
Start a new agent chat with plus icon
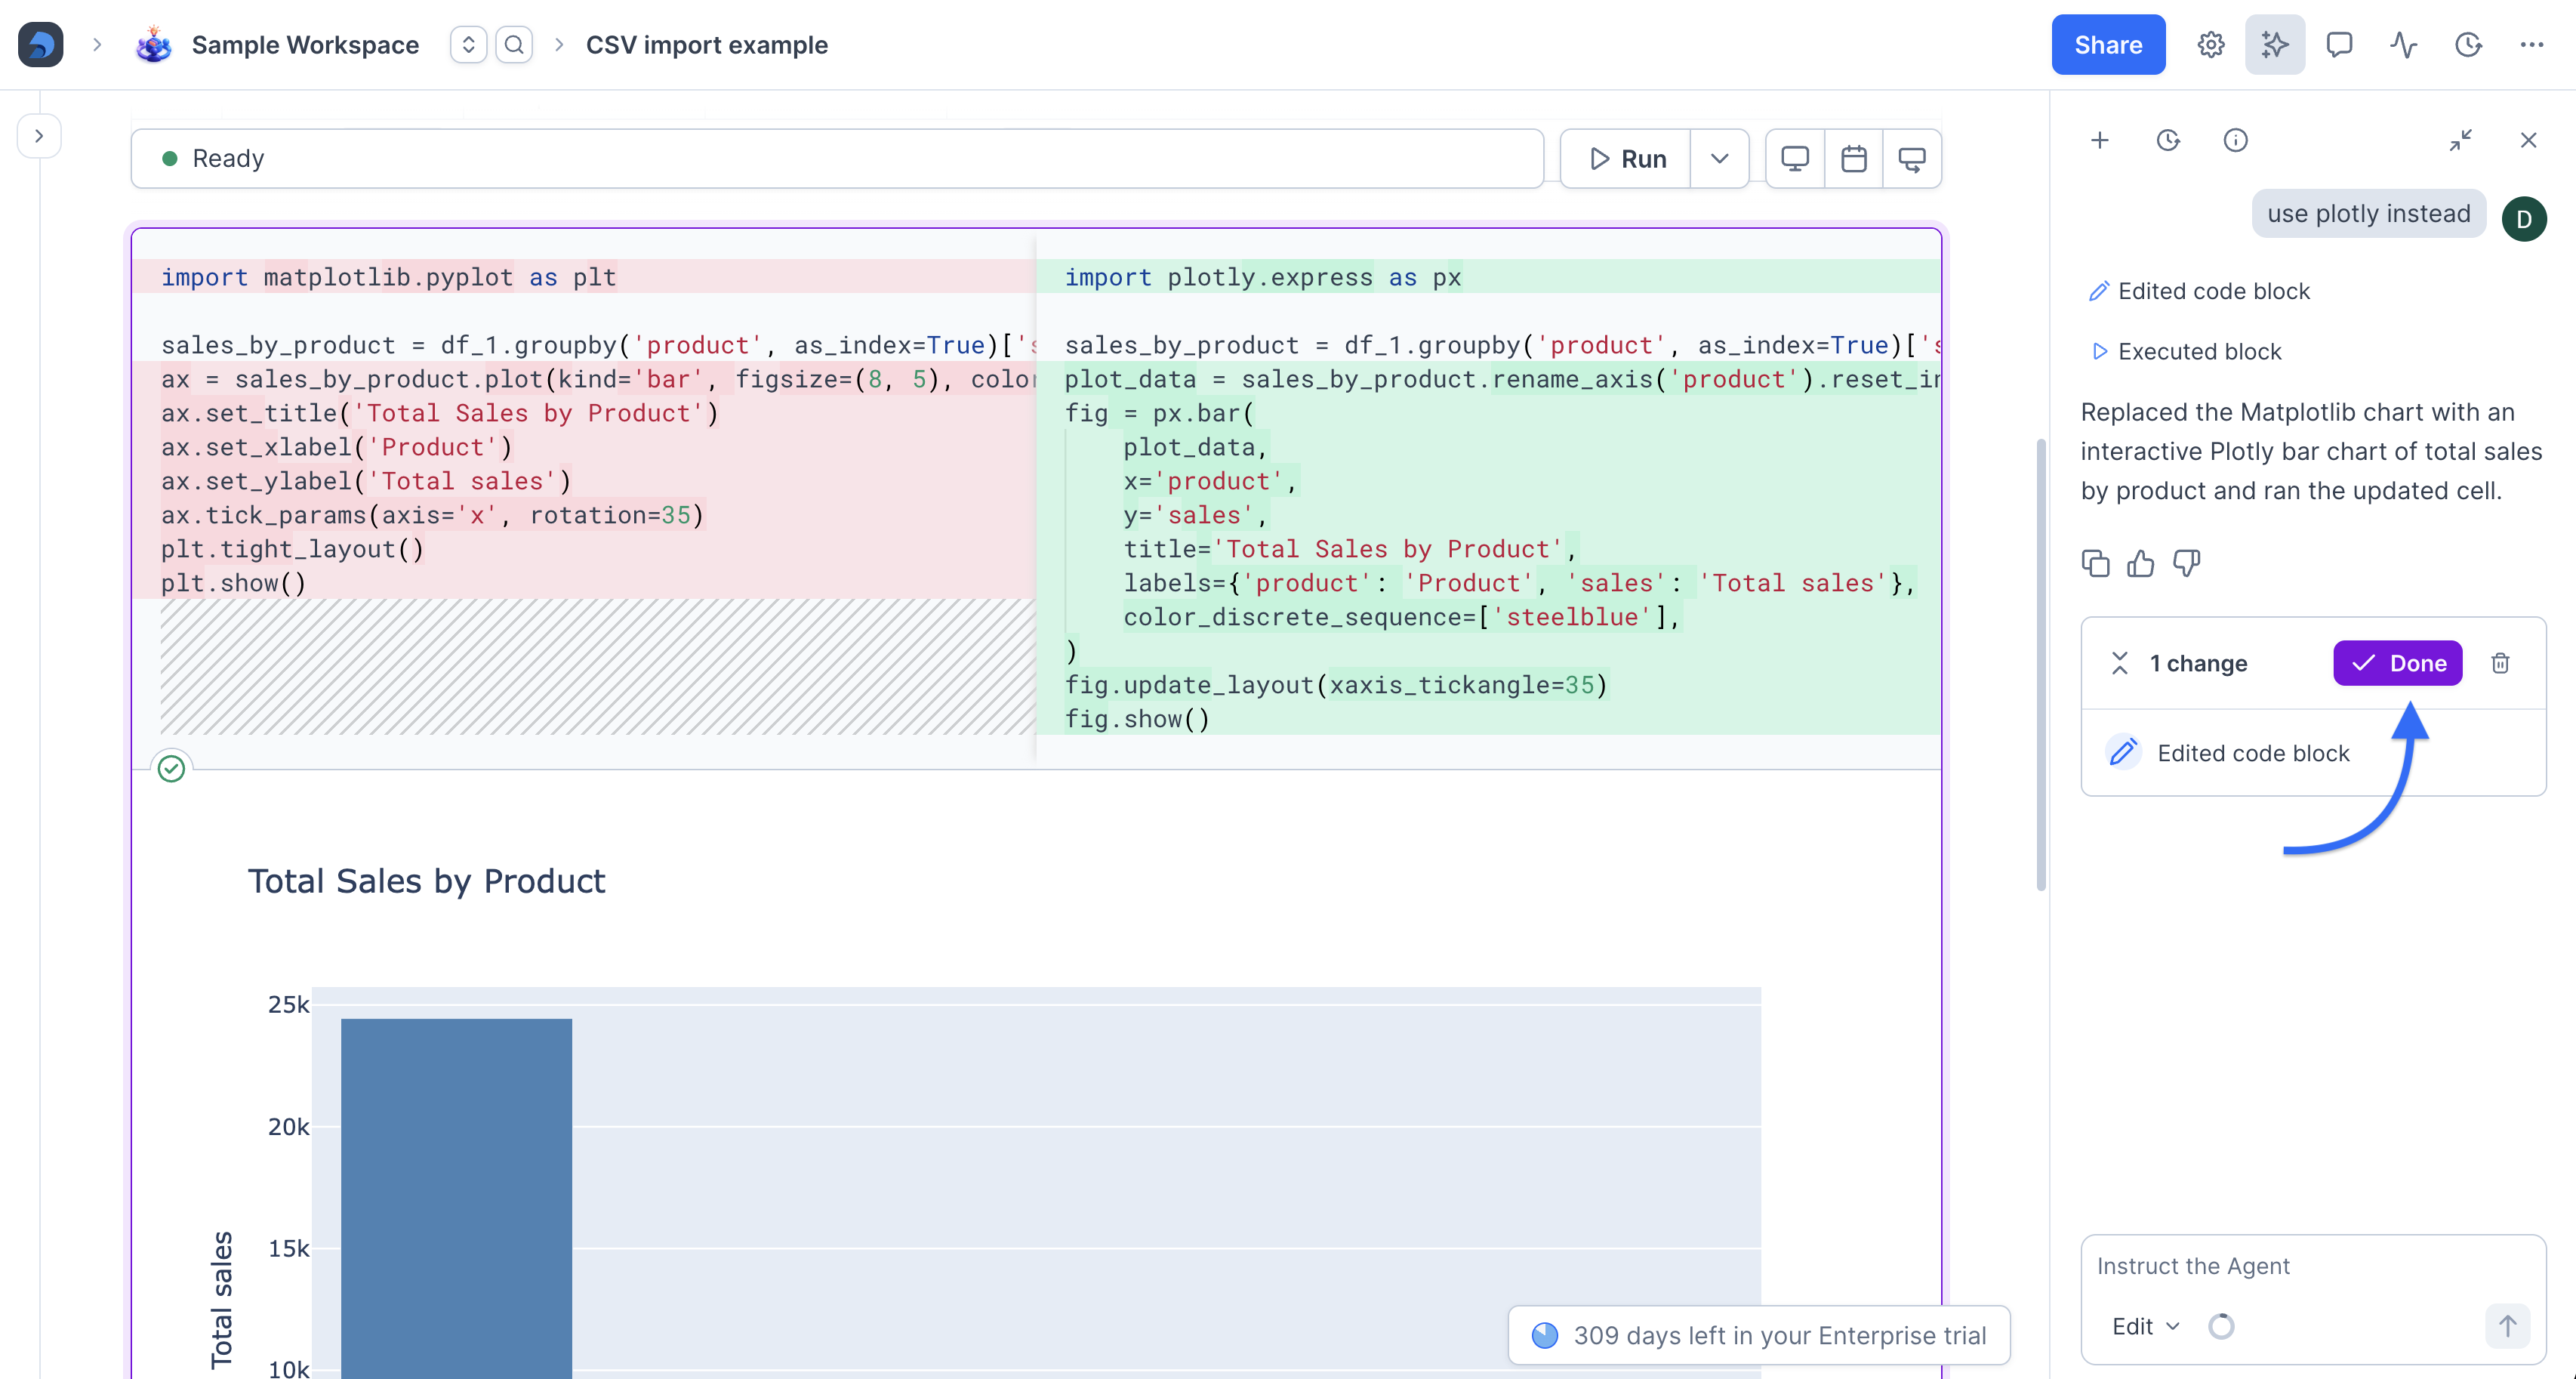coord(2100,140)
